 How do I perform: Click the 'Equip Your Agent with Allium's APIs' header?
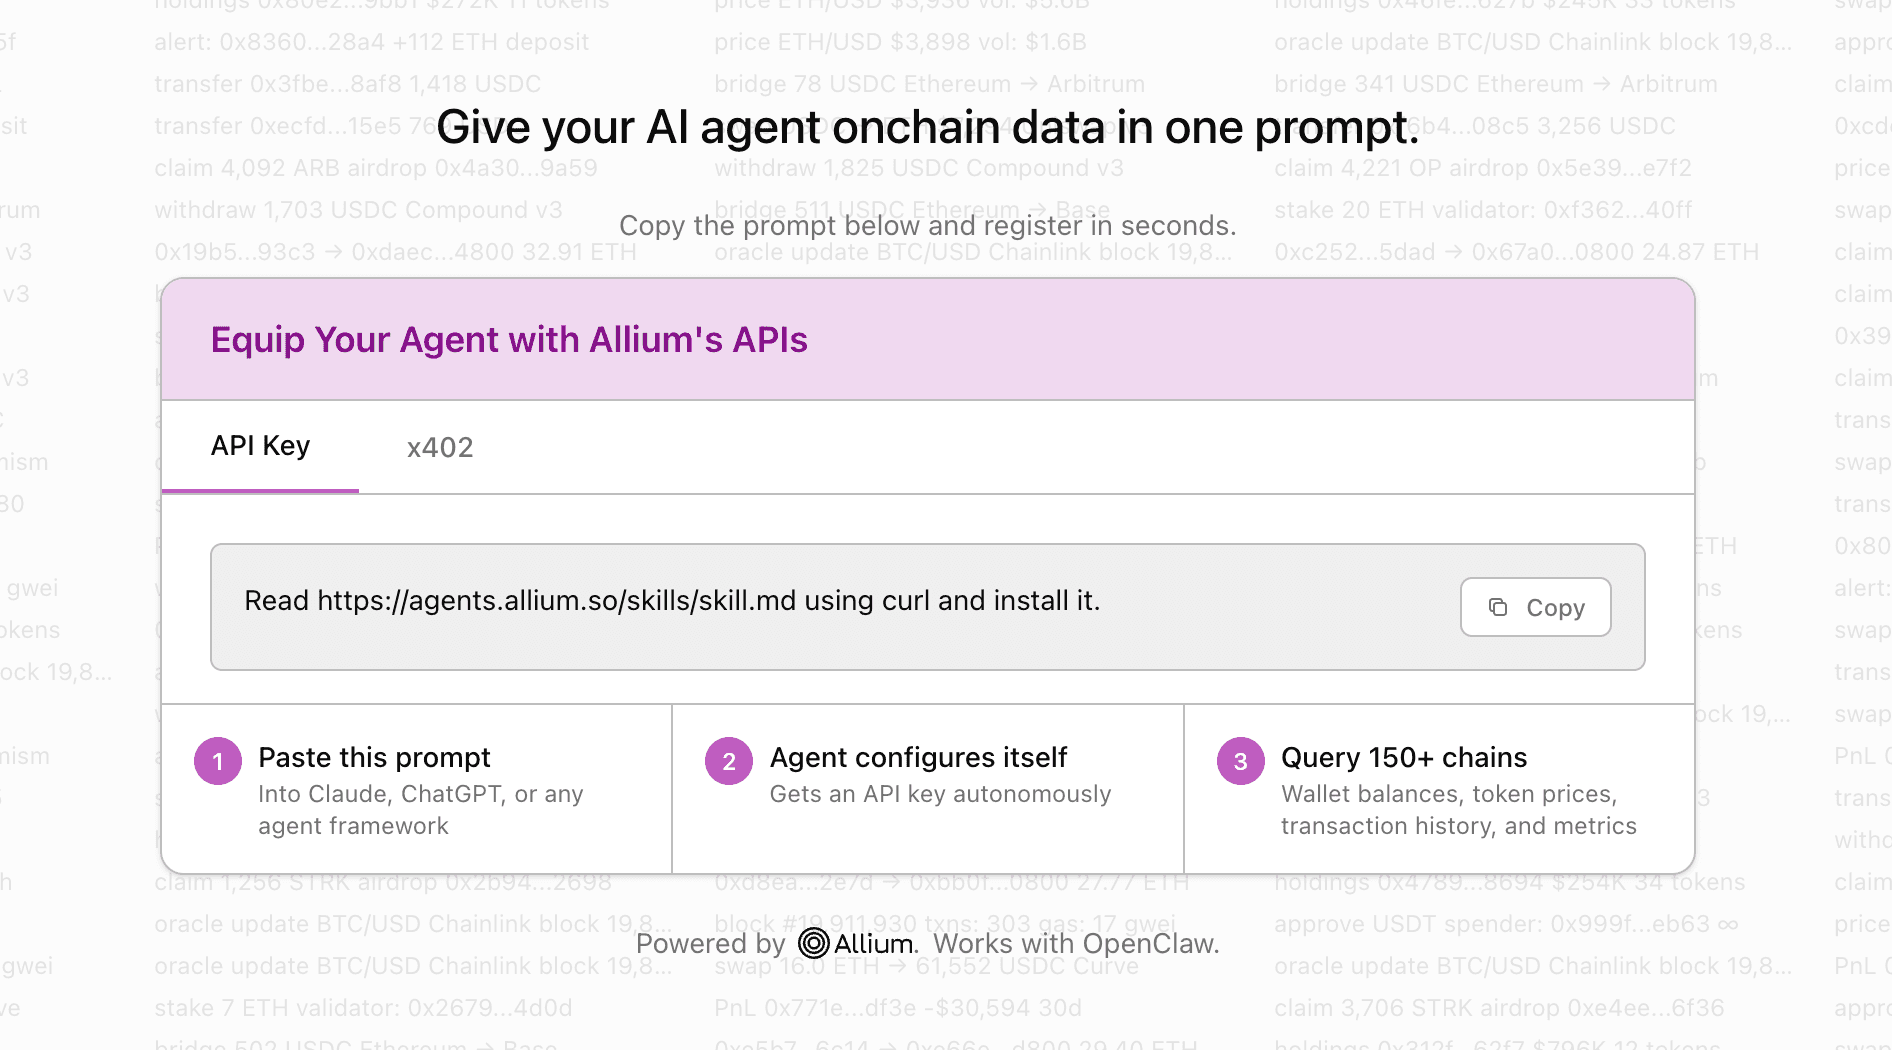click(x=509, y=340)
